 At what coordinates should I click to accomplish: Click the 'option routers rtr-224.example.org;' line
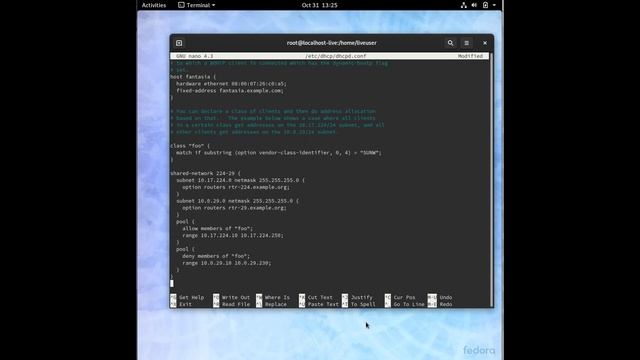click(x=236, y=187)
